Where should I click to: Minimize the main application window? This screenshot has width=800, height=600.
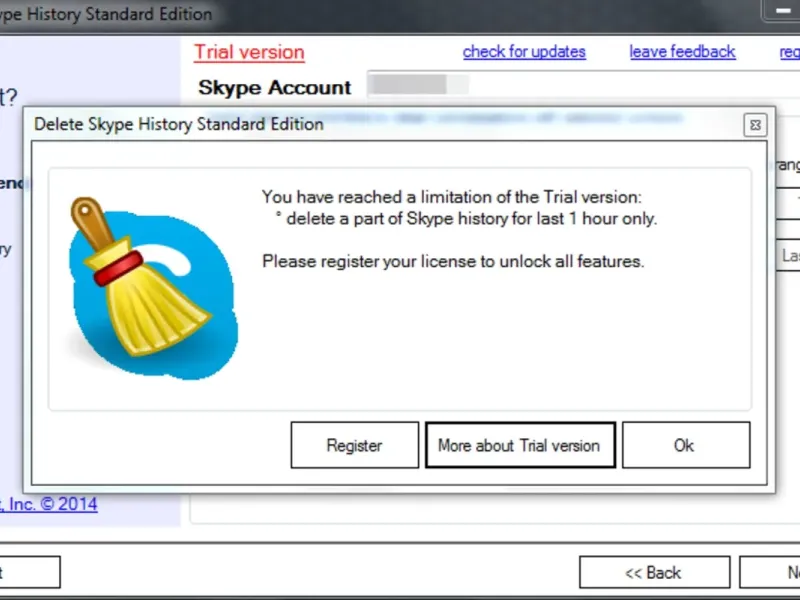[x=782, y=11]
